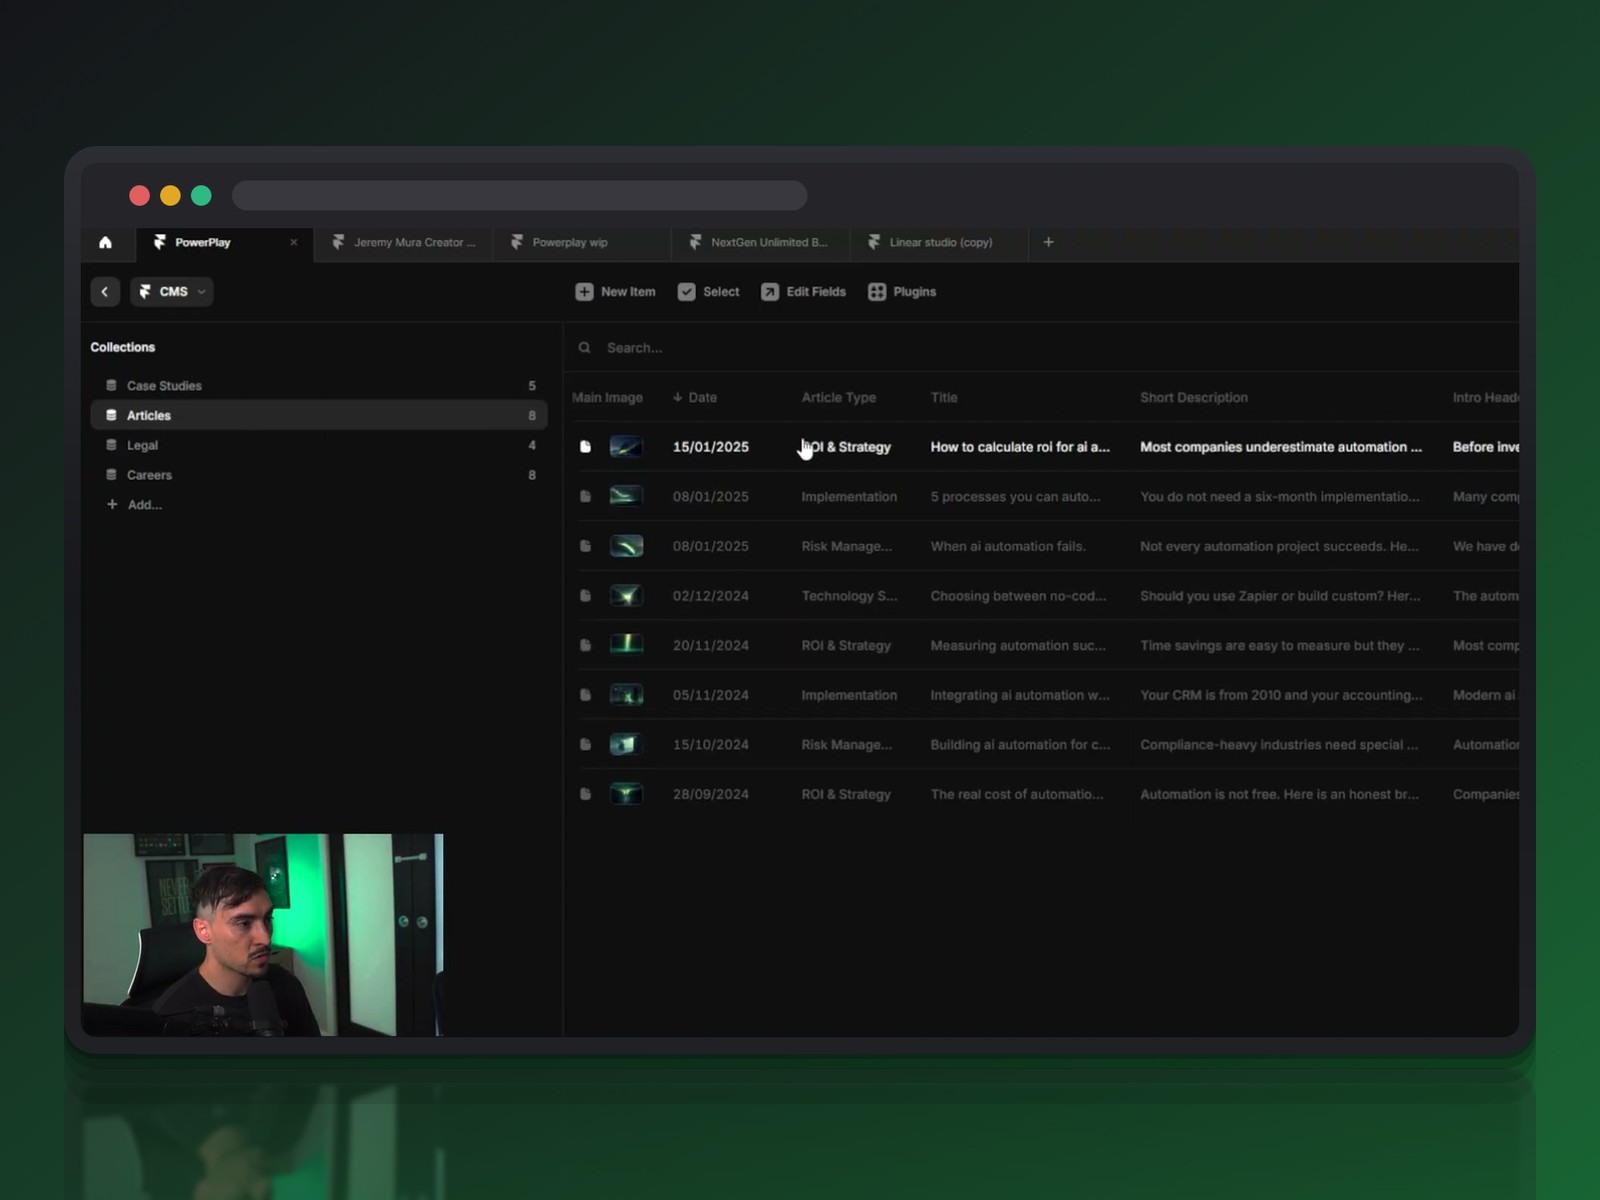
Task: Open the Plugins panel
Action: pyautogui.click(x=902, y=292)
